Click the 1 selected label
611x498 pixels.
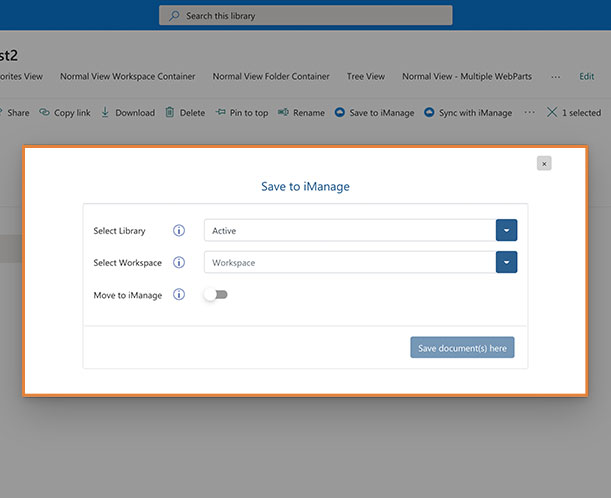coord(581,113)
